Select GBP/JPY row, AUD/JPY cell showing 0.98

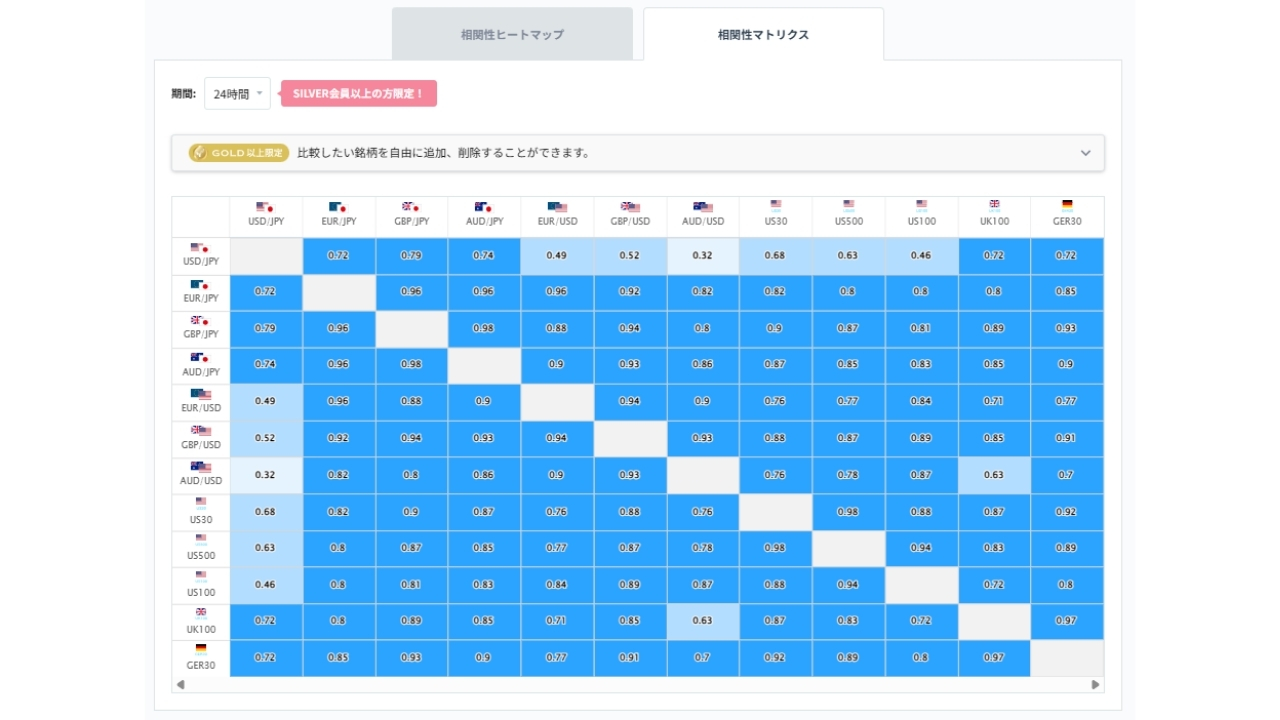tap(484, 329)
